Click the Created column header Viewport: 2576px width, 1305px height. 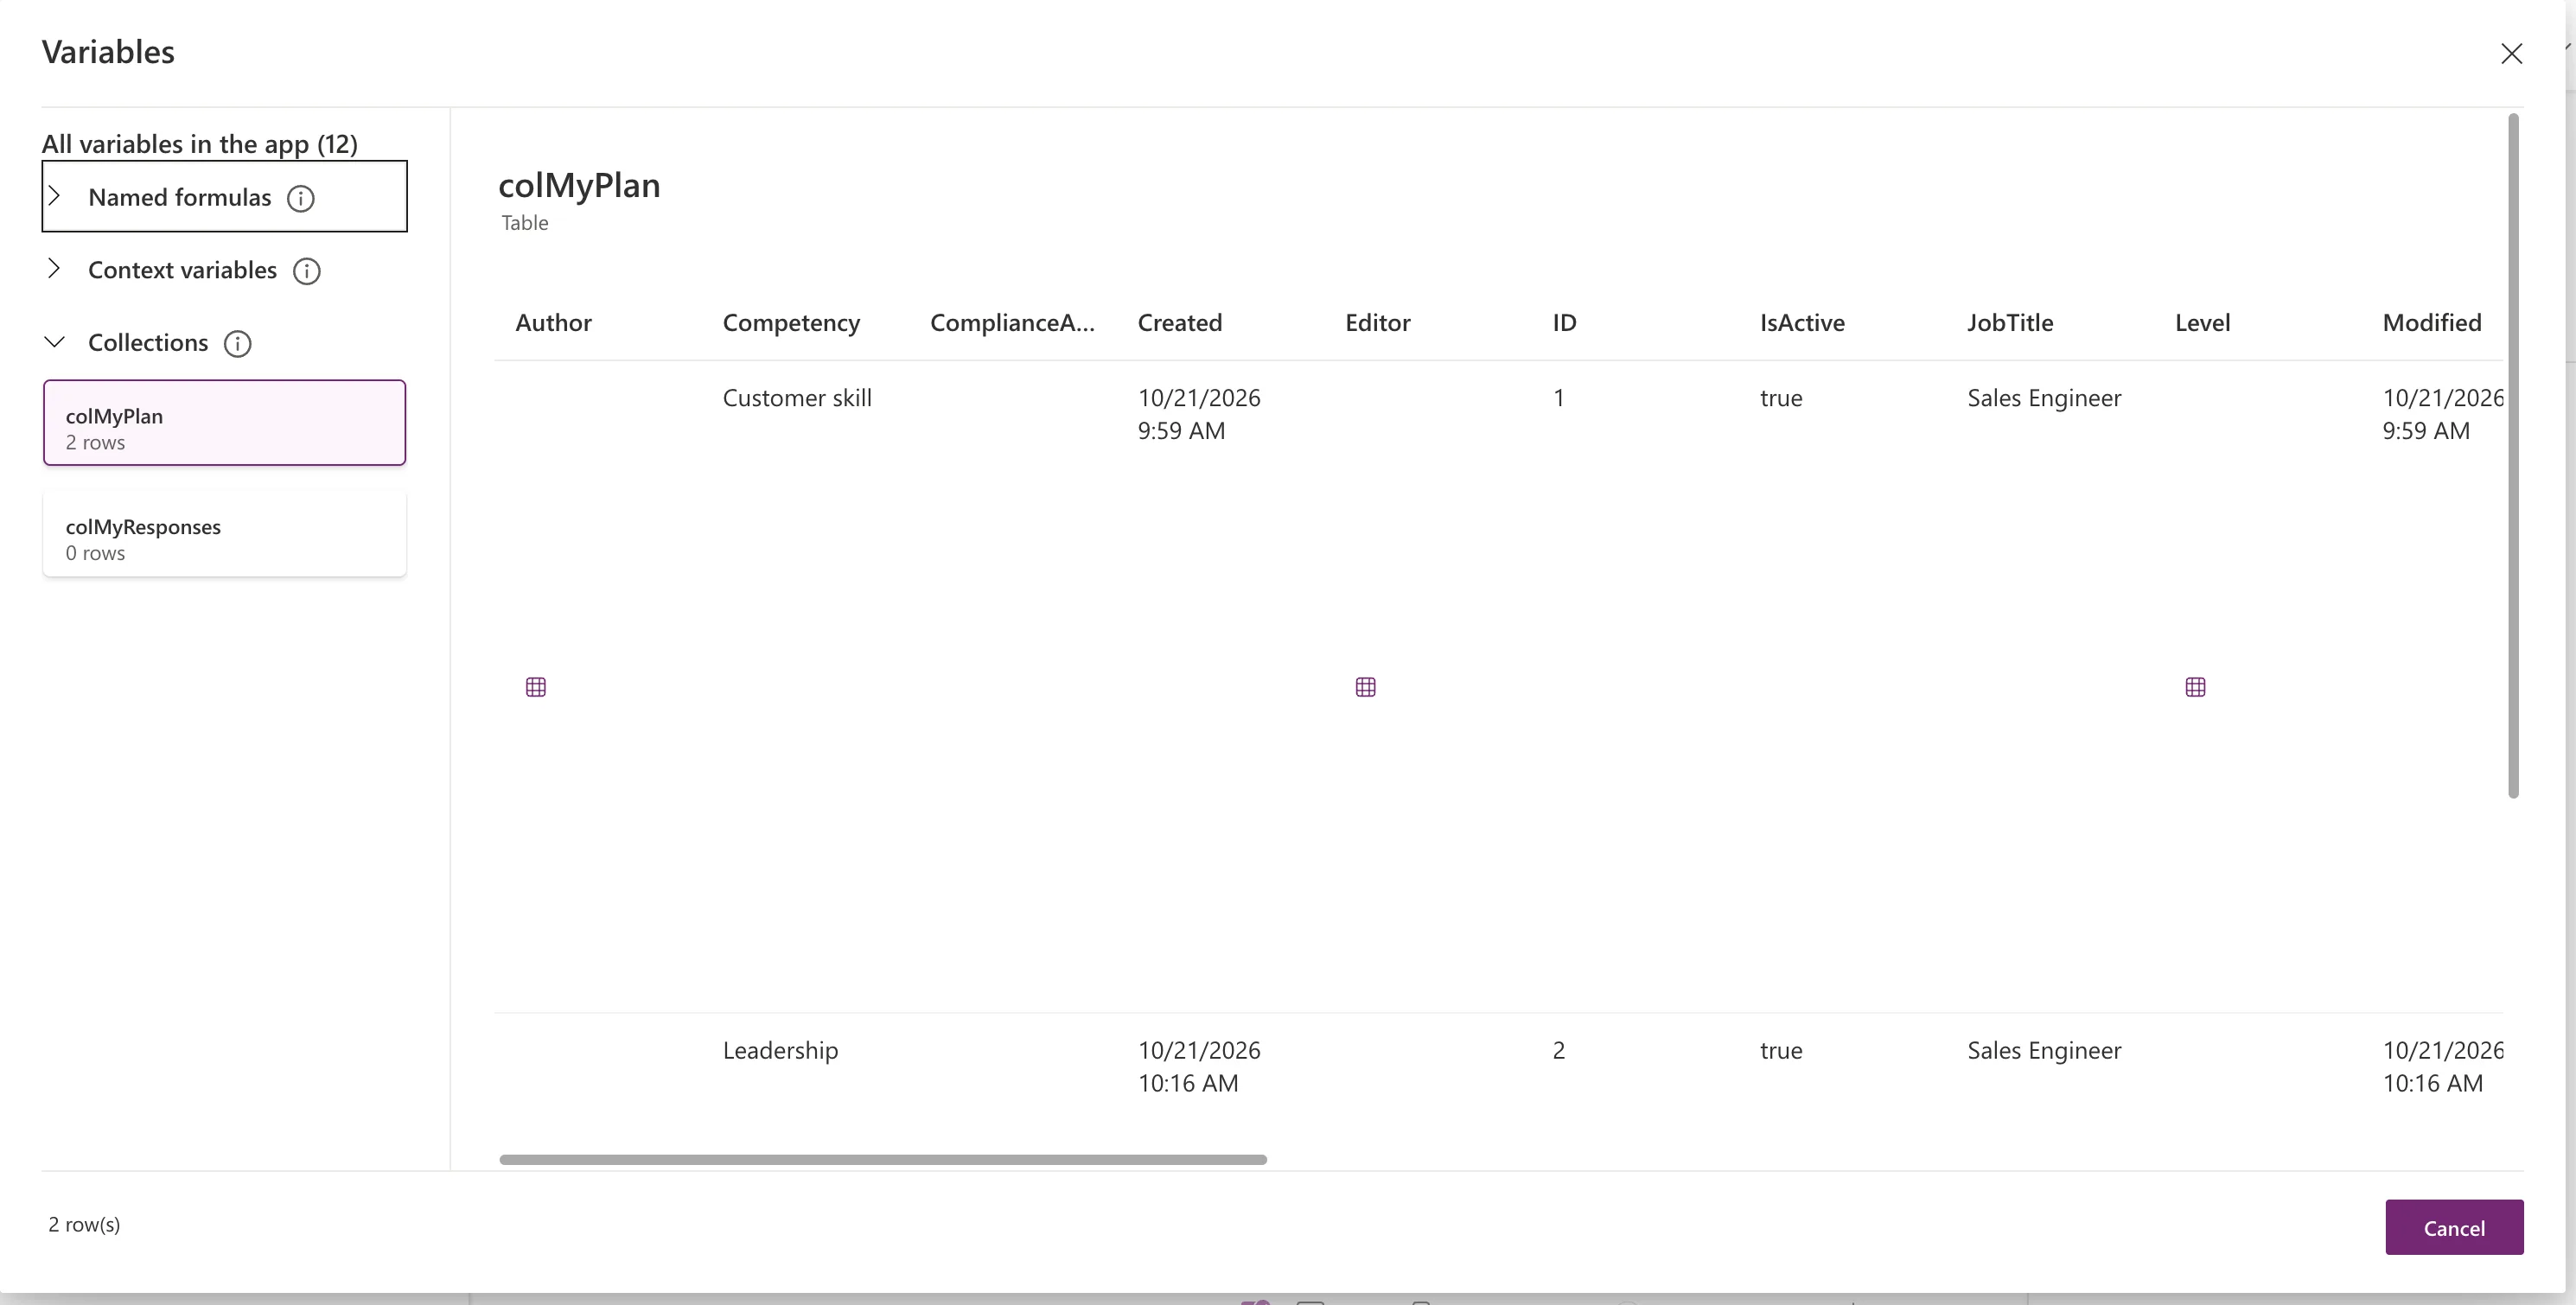1180,323
